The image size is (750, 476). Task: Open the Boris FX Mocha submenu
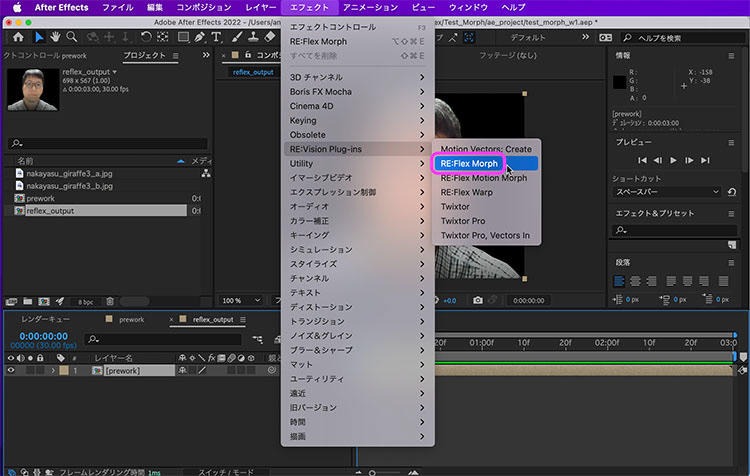pos(357,92)
